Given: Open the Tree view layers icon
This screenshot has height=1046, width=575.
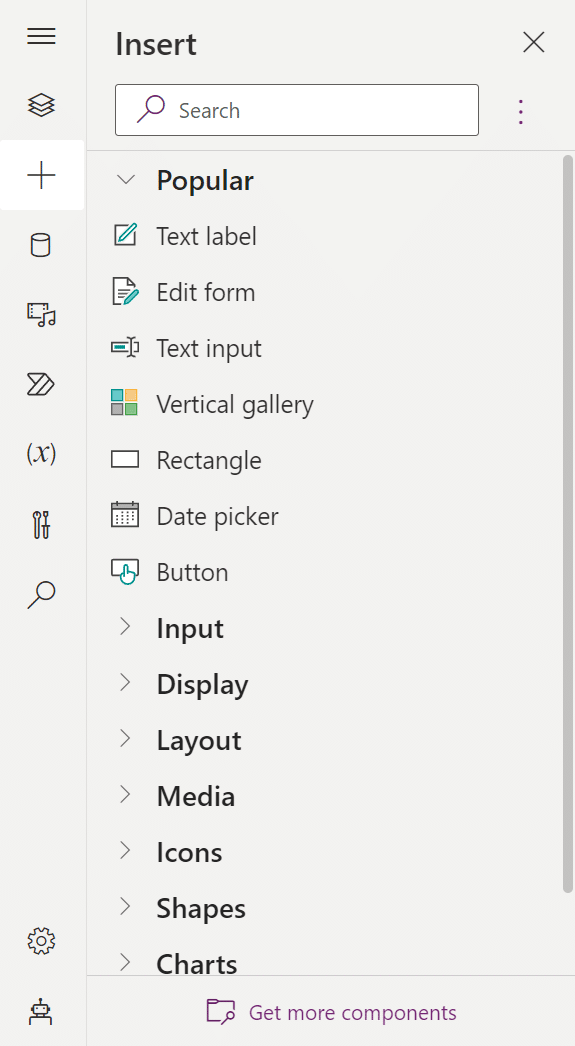Looking at the screenshot, I should (41, 105).
